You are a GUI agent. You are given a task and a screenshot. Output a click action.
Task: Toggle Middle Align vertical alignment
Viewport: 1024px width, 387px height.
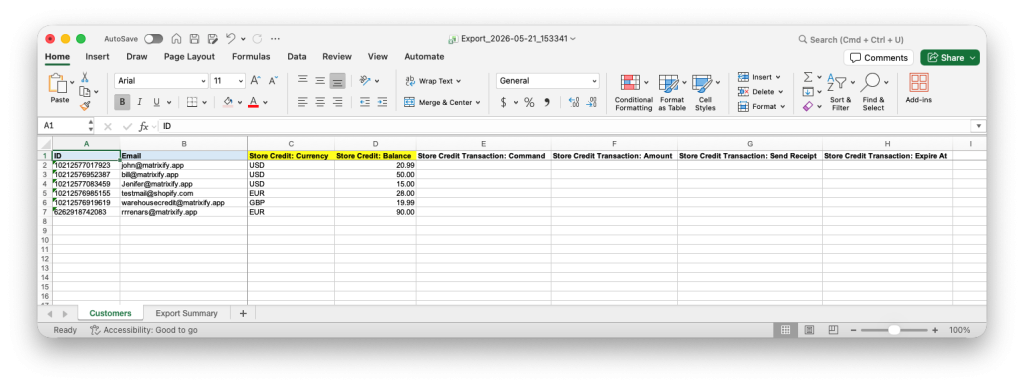[x=320, y=80]
